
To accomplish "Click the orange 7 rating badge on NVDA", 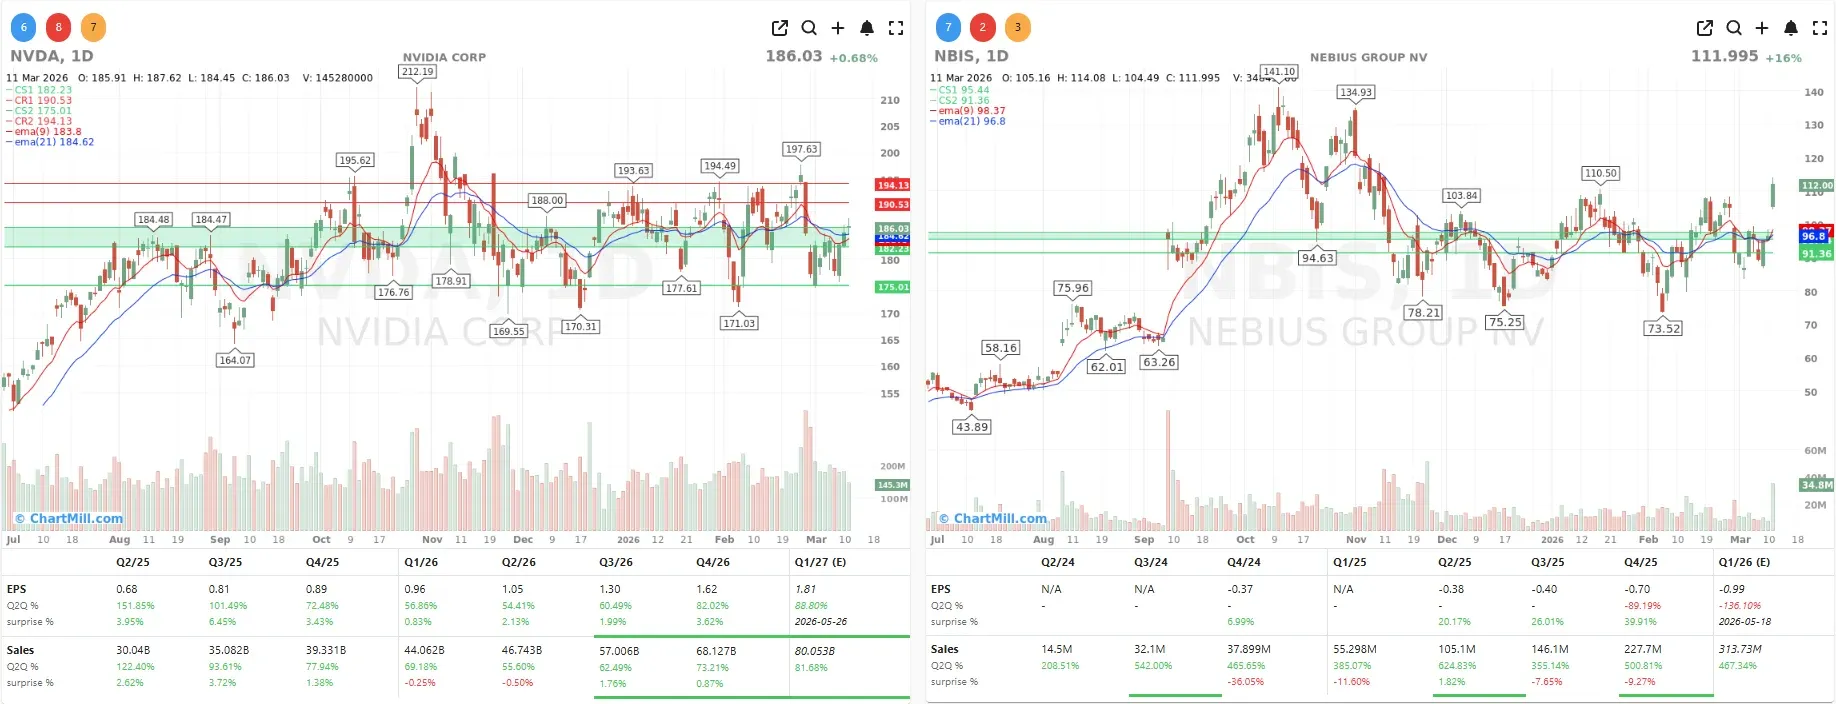I will click(x=93, y=27).
